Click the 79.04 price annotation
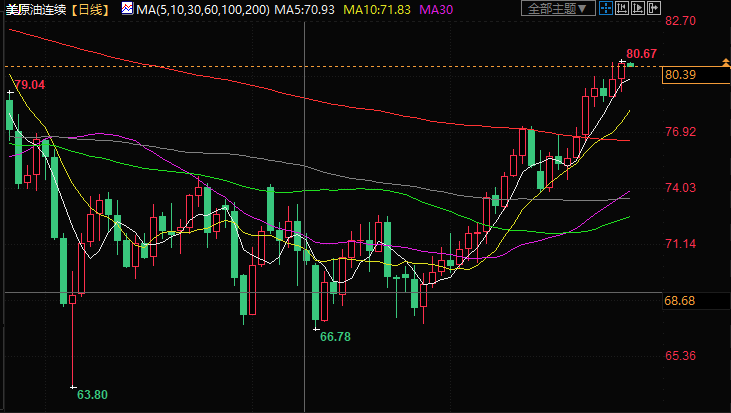 (30, 85)
